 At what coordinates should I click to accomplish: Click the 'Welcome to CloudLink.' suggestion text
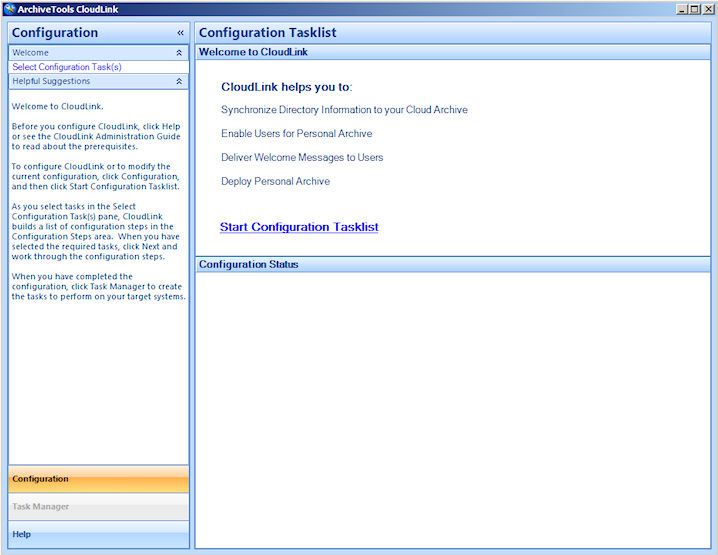coord(58,106)
